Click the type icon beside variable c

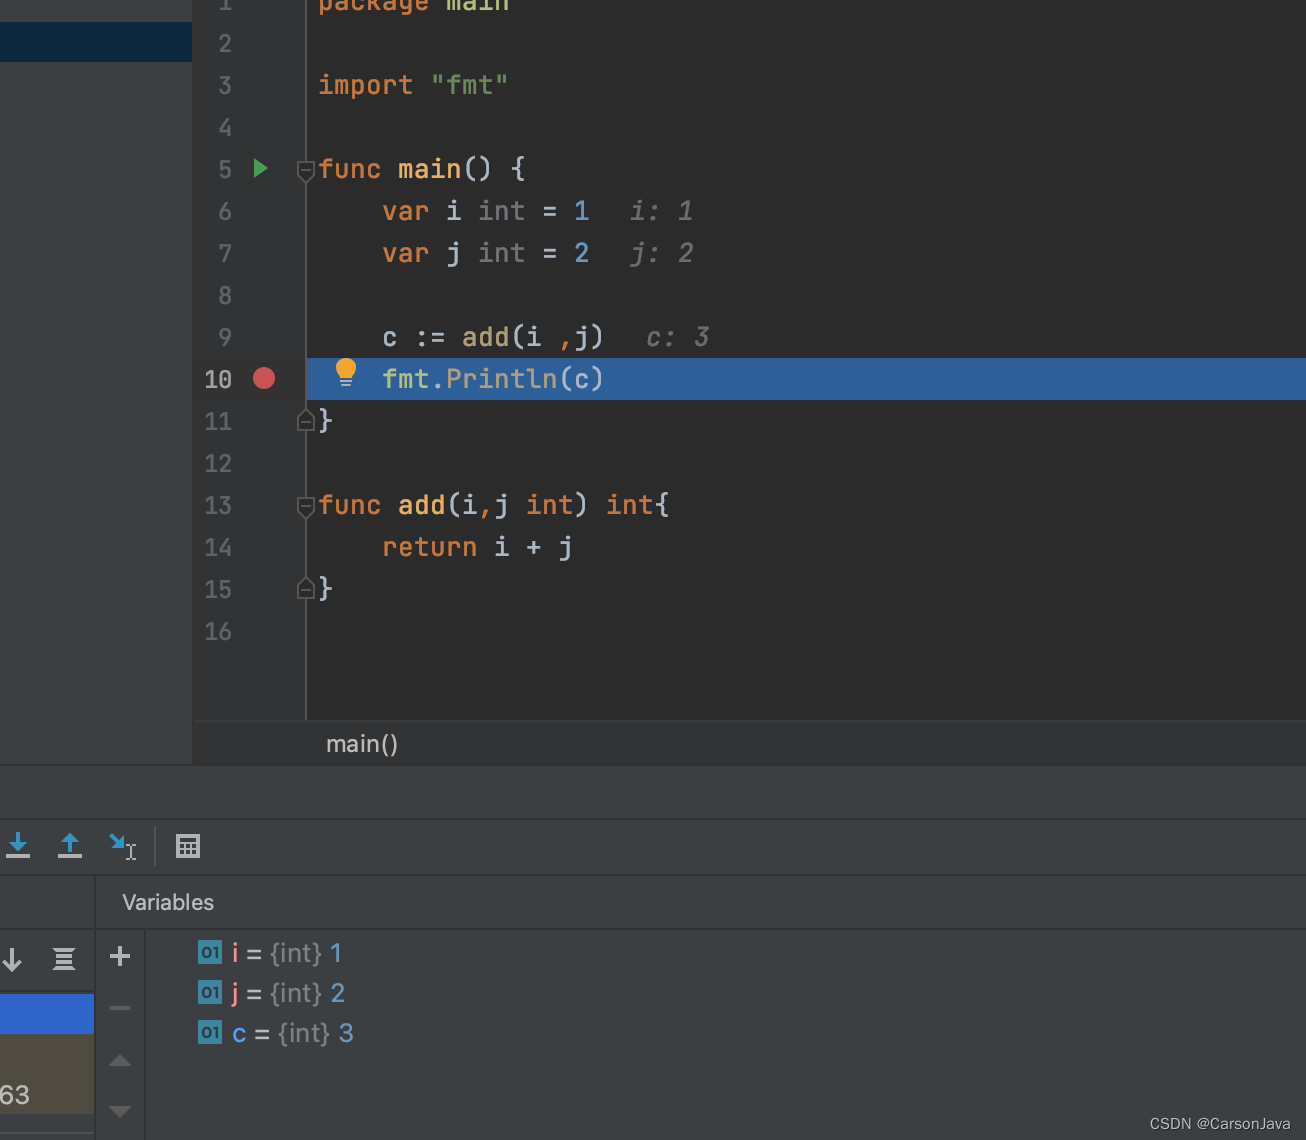coord(210,1033)
